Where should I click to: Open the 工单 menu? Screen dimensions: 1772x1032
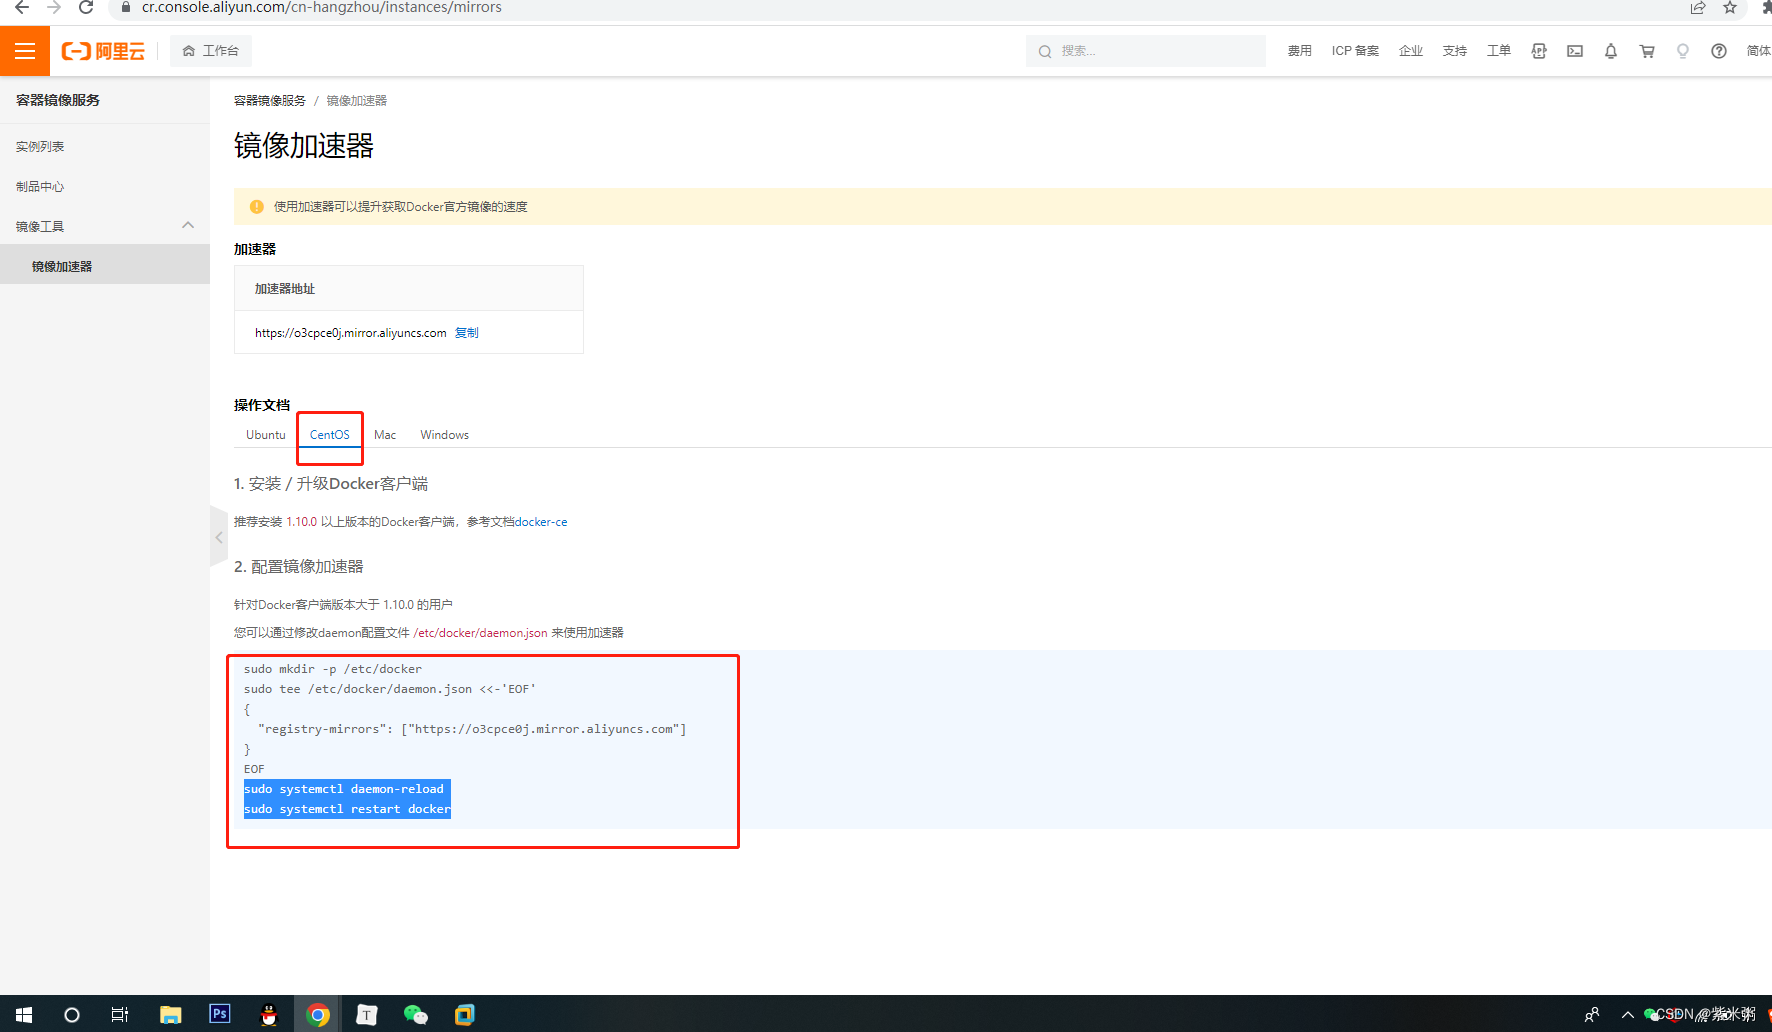(1499, 51)
